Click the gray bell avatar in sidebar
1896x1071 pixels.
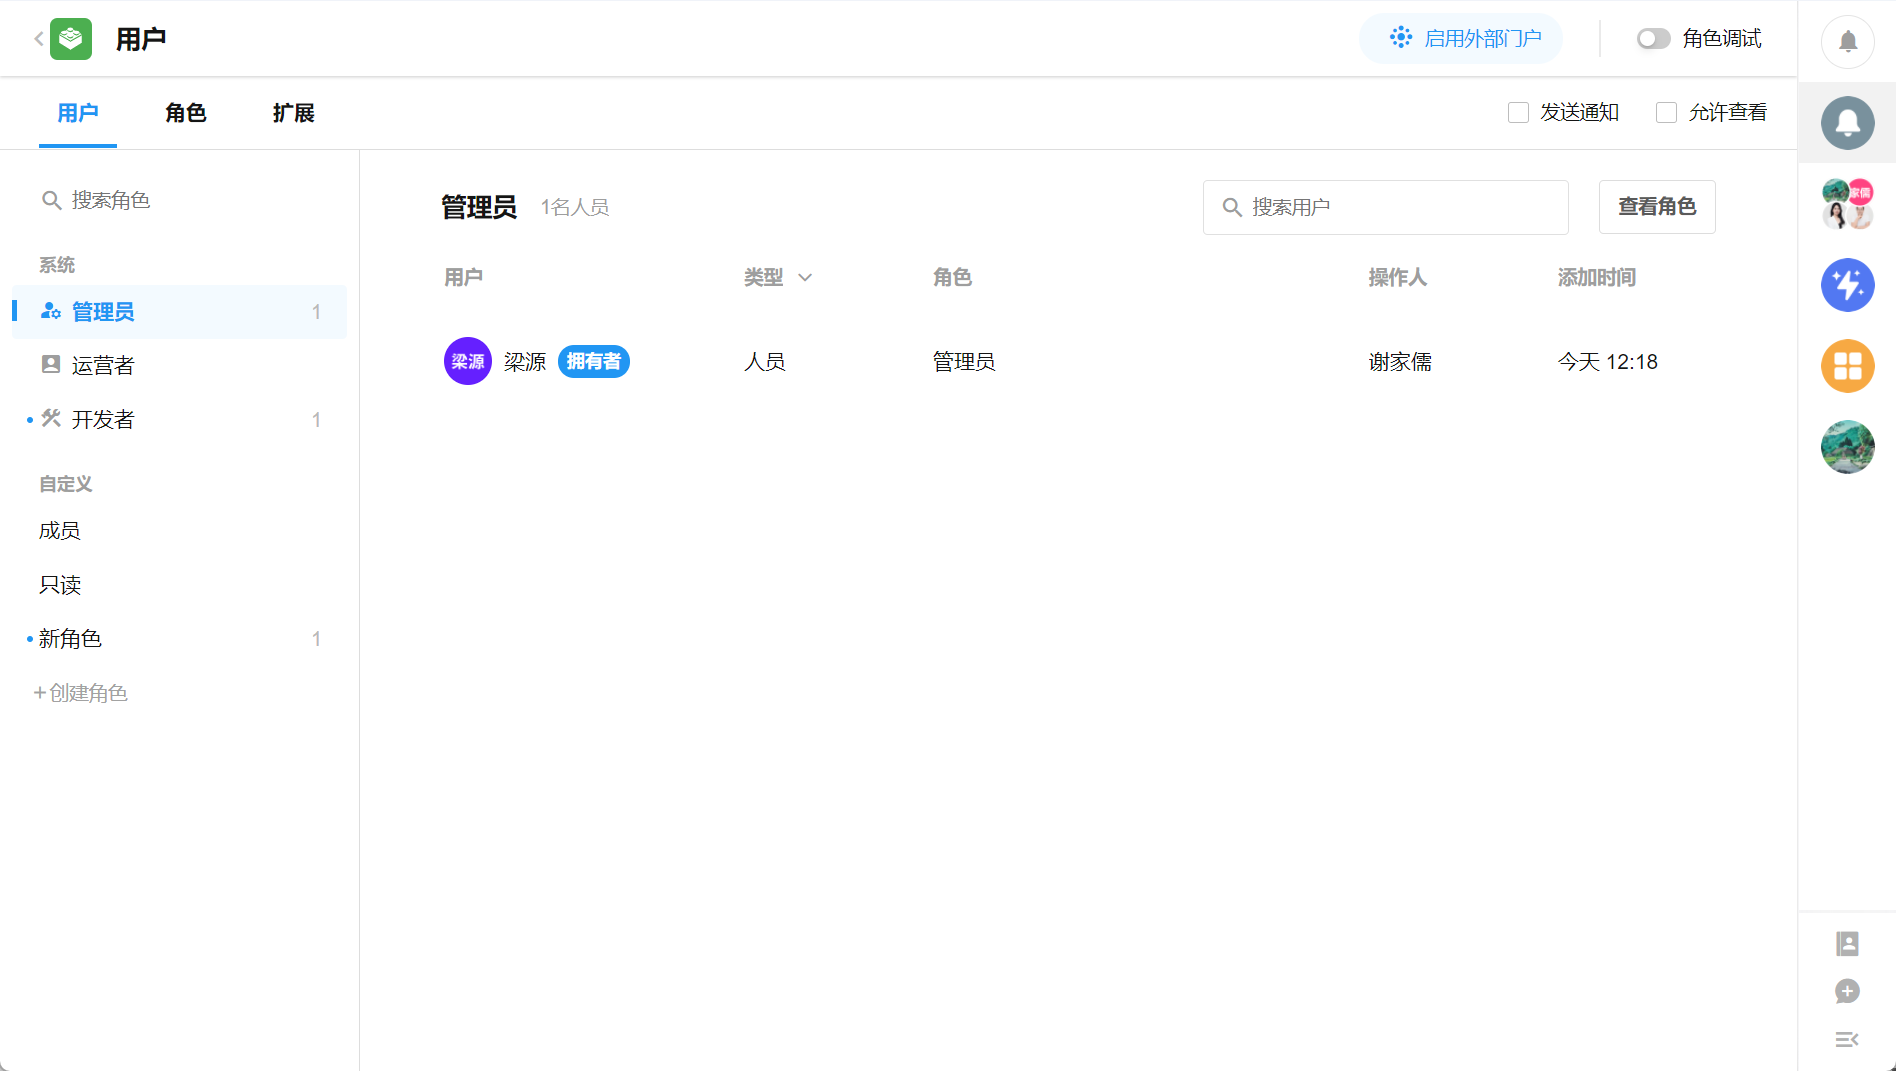coord(1847,123)
